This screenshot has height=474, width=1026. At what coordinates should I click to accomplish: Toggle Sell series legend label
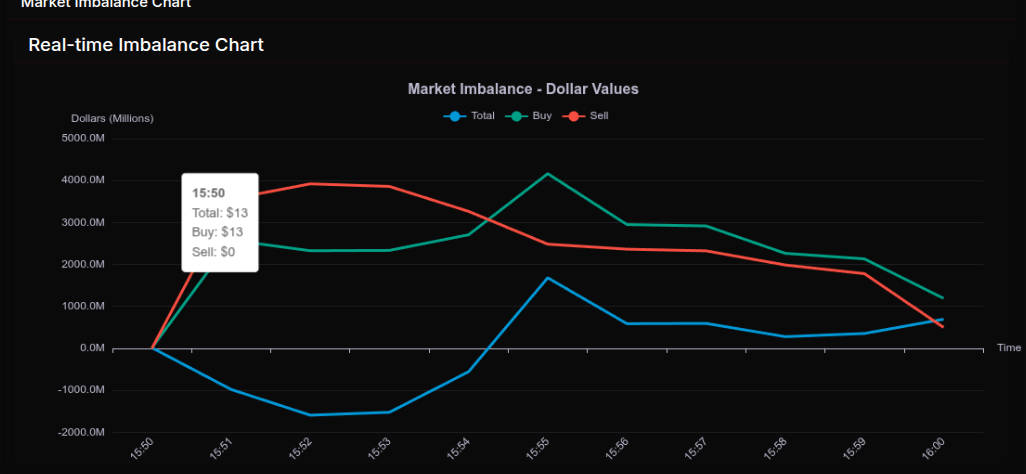click(599, 116)
